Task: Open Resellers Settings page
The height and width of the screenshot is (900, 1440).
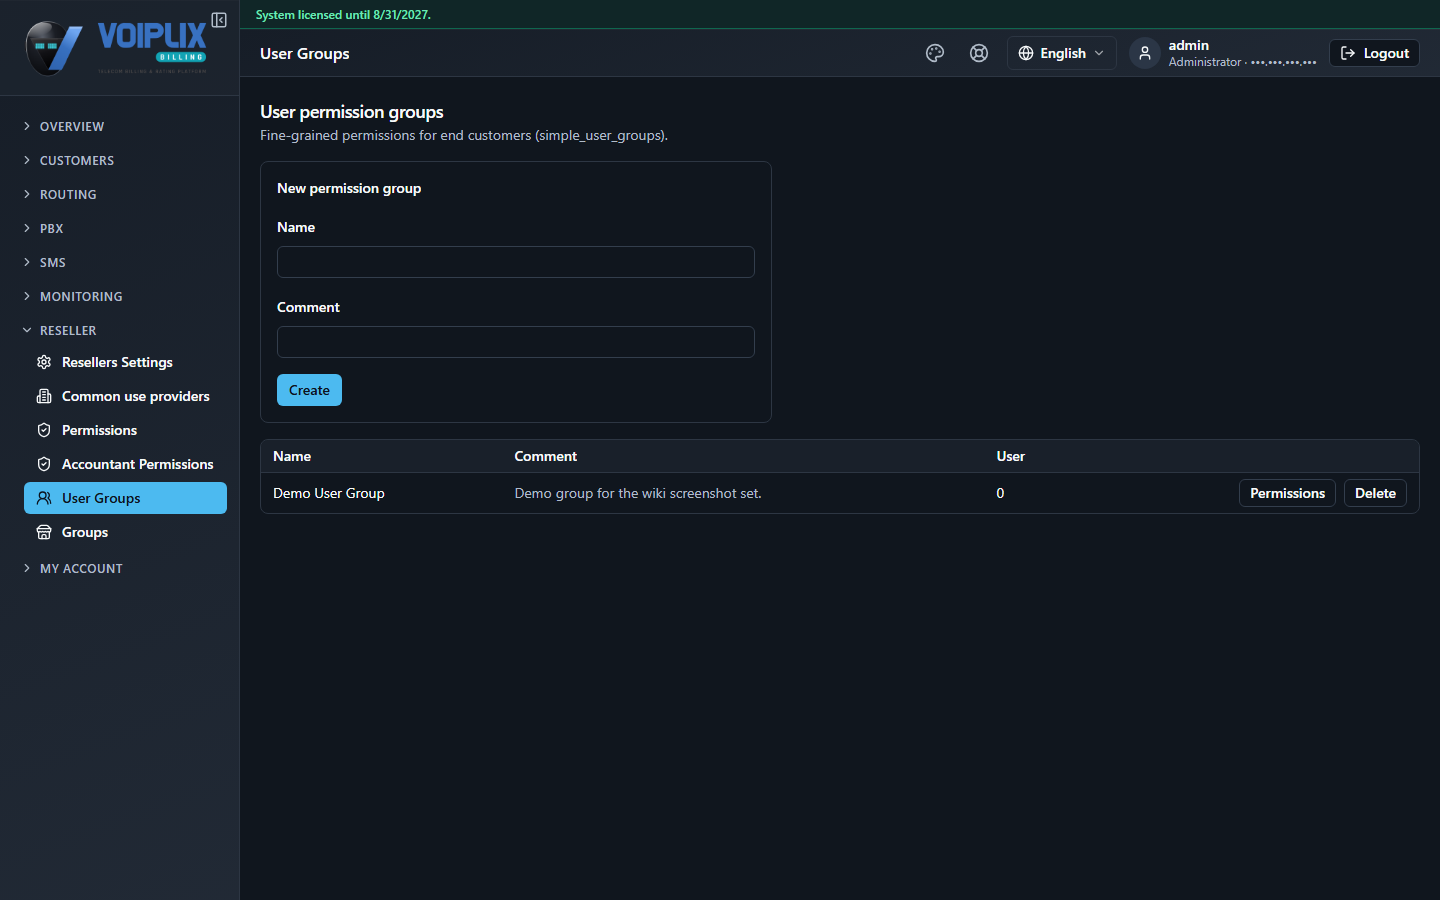Action: [125, 362]
